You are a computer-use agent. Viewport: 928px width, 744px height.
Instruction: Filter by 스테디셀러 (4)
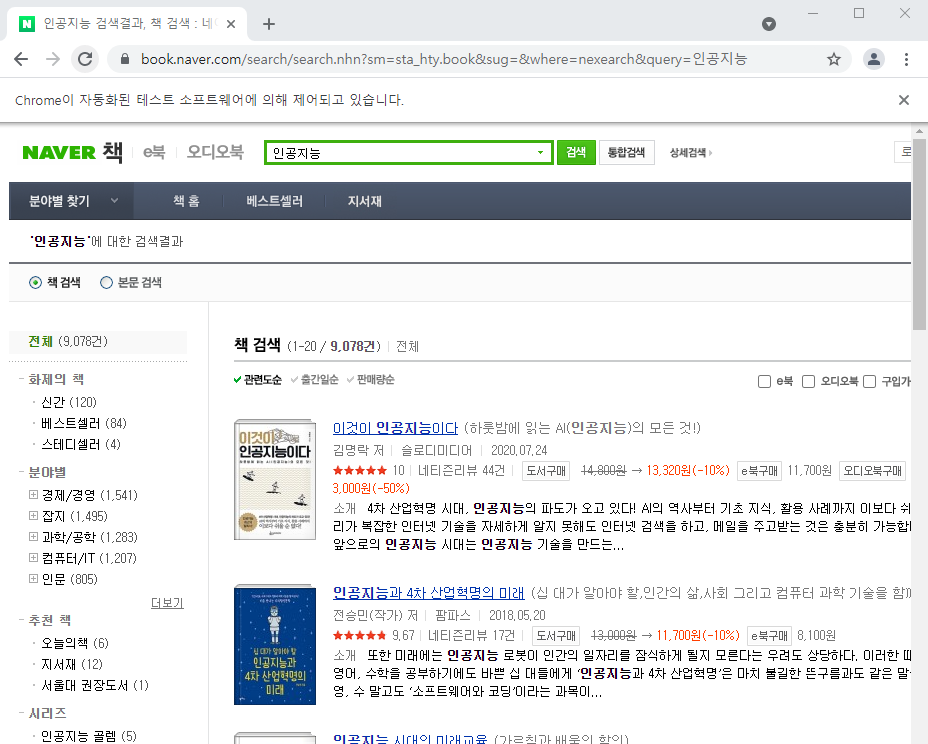(80, 445)
